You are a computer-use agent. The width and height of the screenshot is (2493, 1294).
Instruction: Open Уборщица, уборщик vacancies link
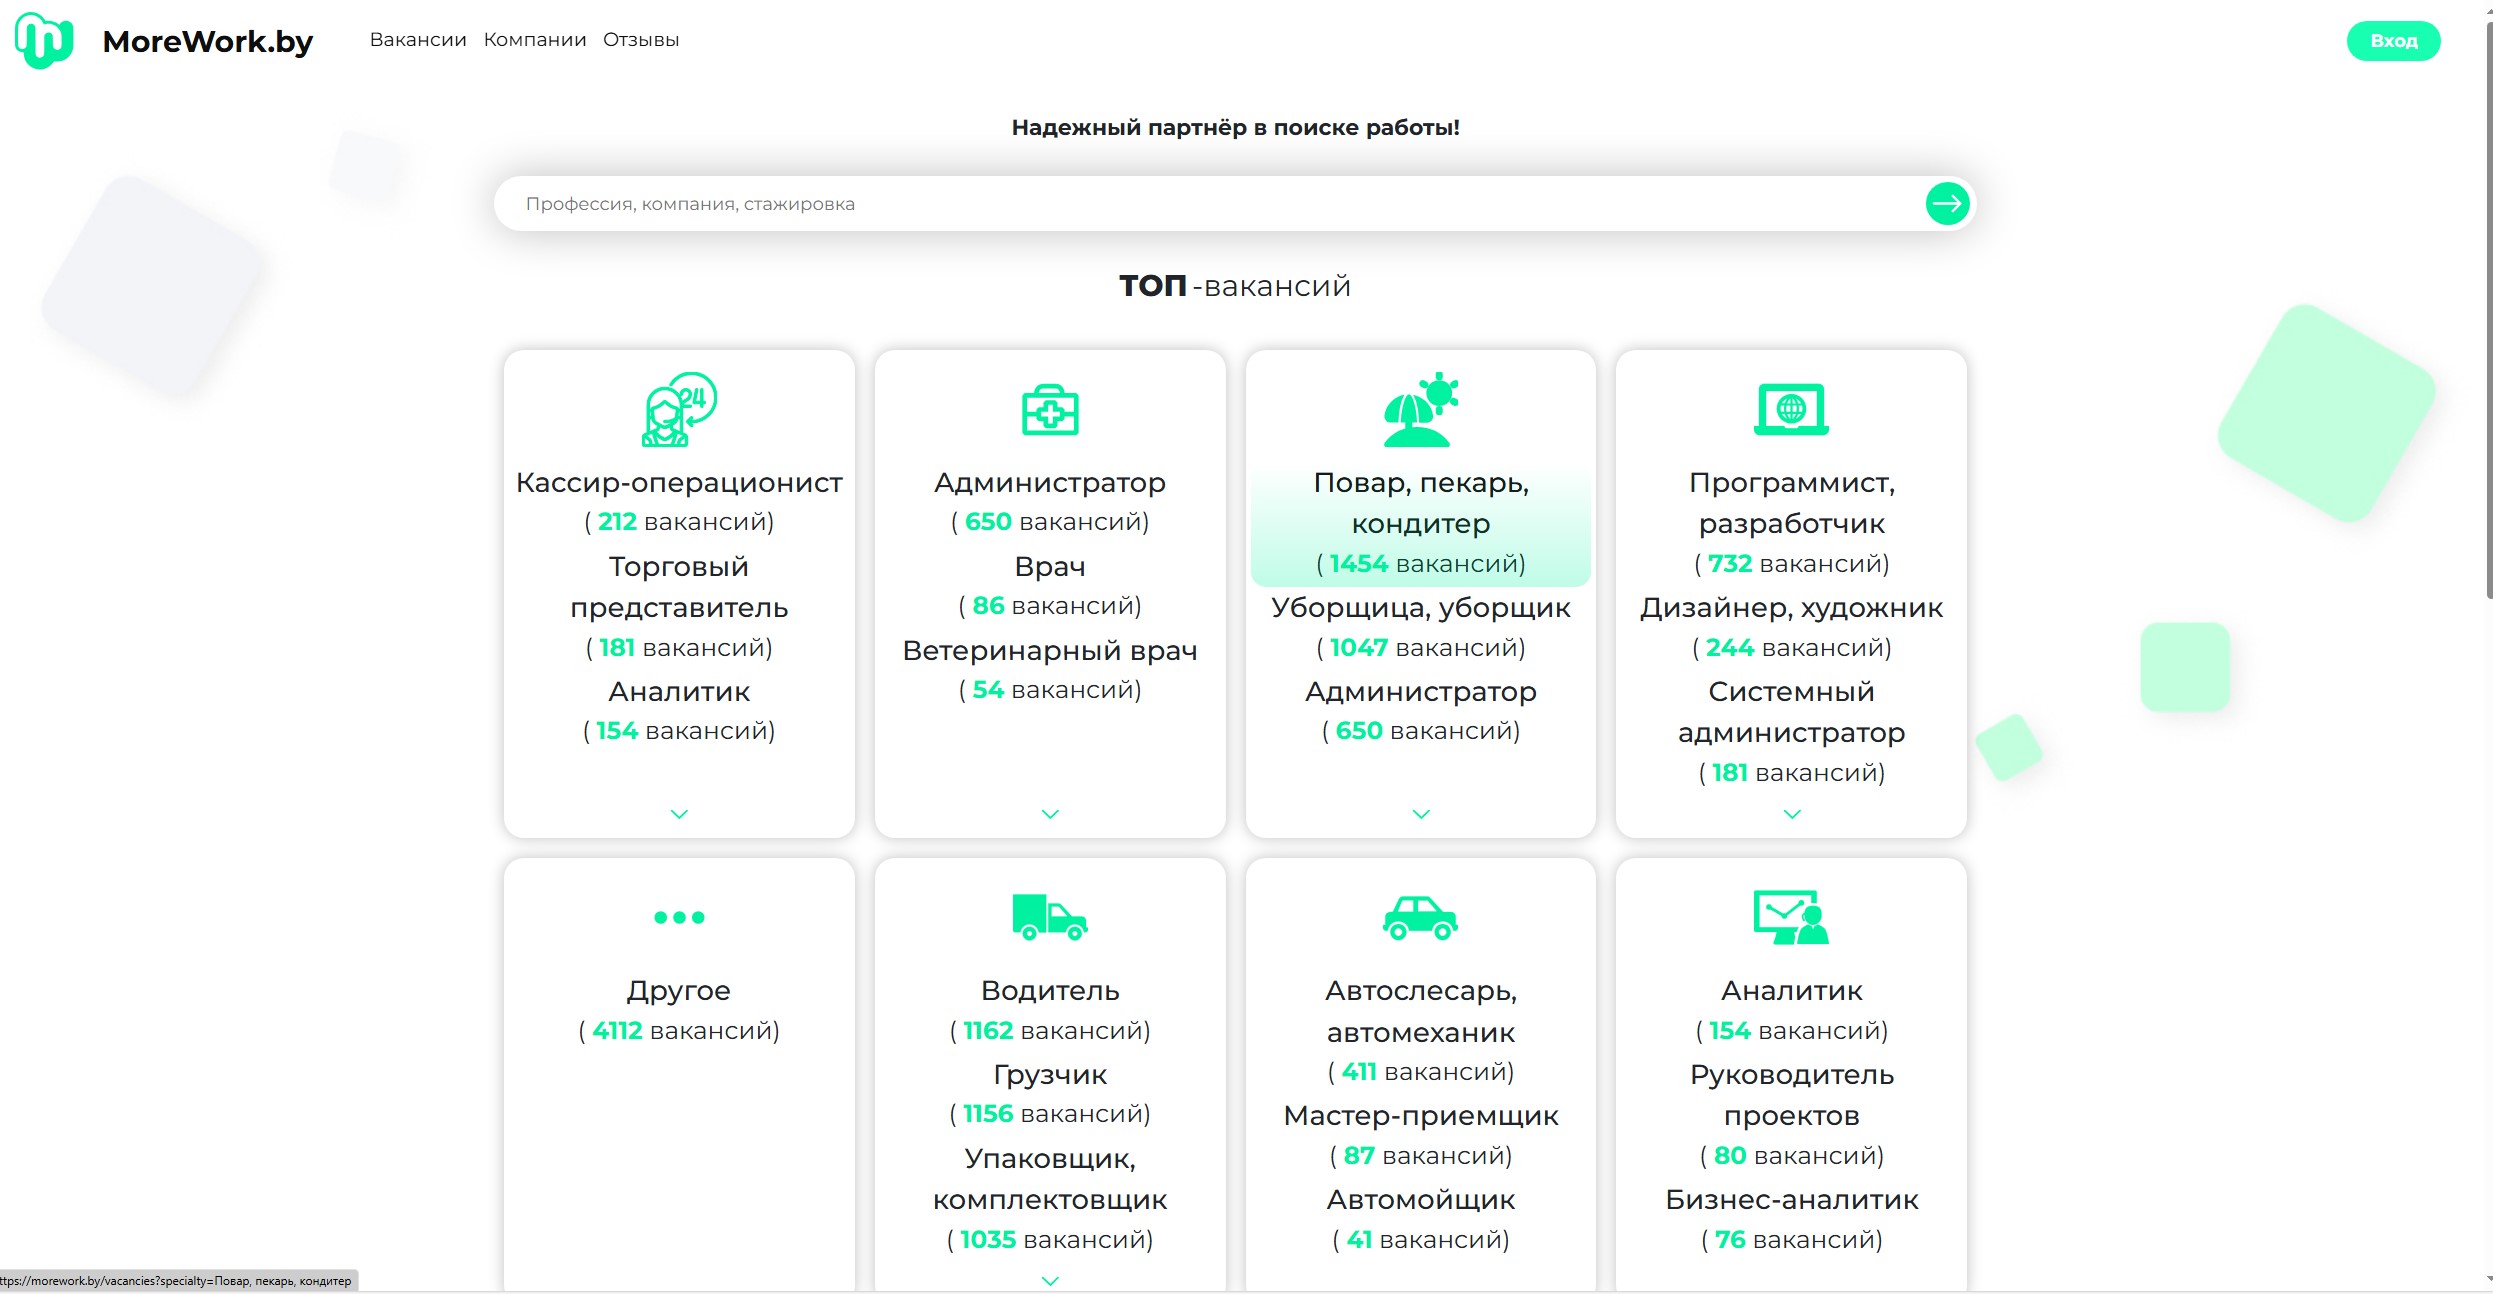[x=1421, y=608]
